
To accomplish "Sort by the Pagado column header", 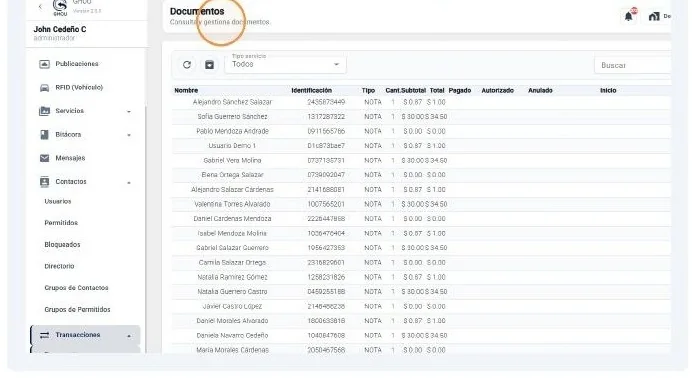I will 460,90.
